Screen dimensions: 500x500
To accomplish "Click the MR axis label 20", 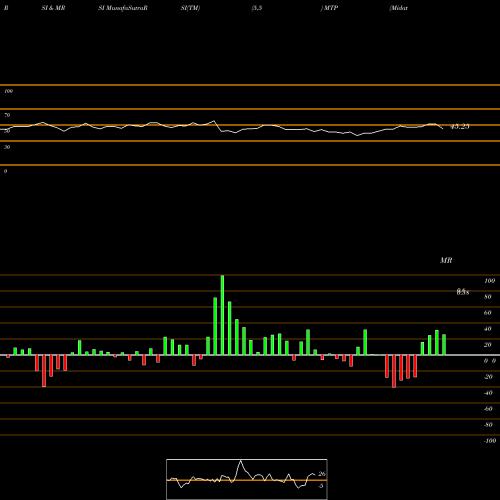I will click(x=488, y=345).
